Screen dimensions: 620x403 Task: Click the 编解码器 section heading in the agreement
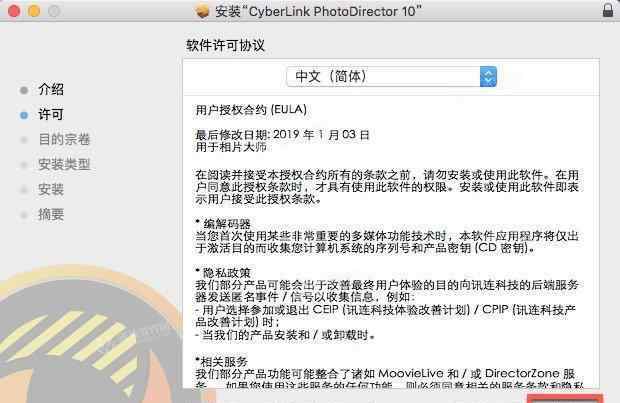point(227,223)
